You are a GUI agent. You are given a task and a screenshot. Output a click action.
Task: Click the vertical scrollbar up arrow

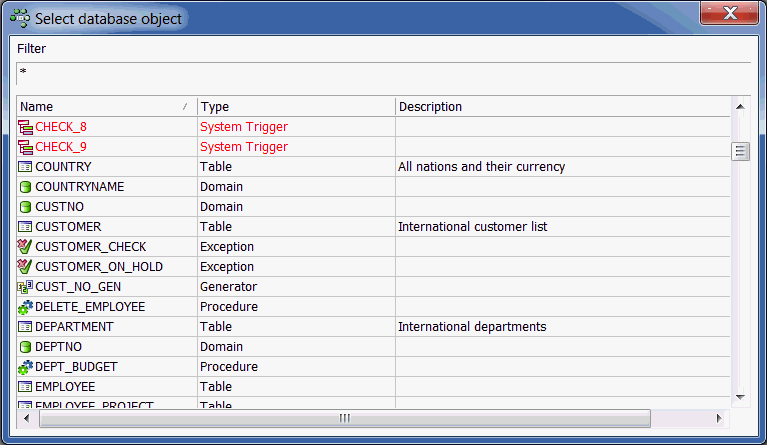(740, 107)
